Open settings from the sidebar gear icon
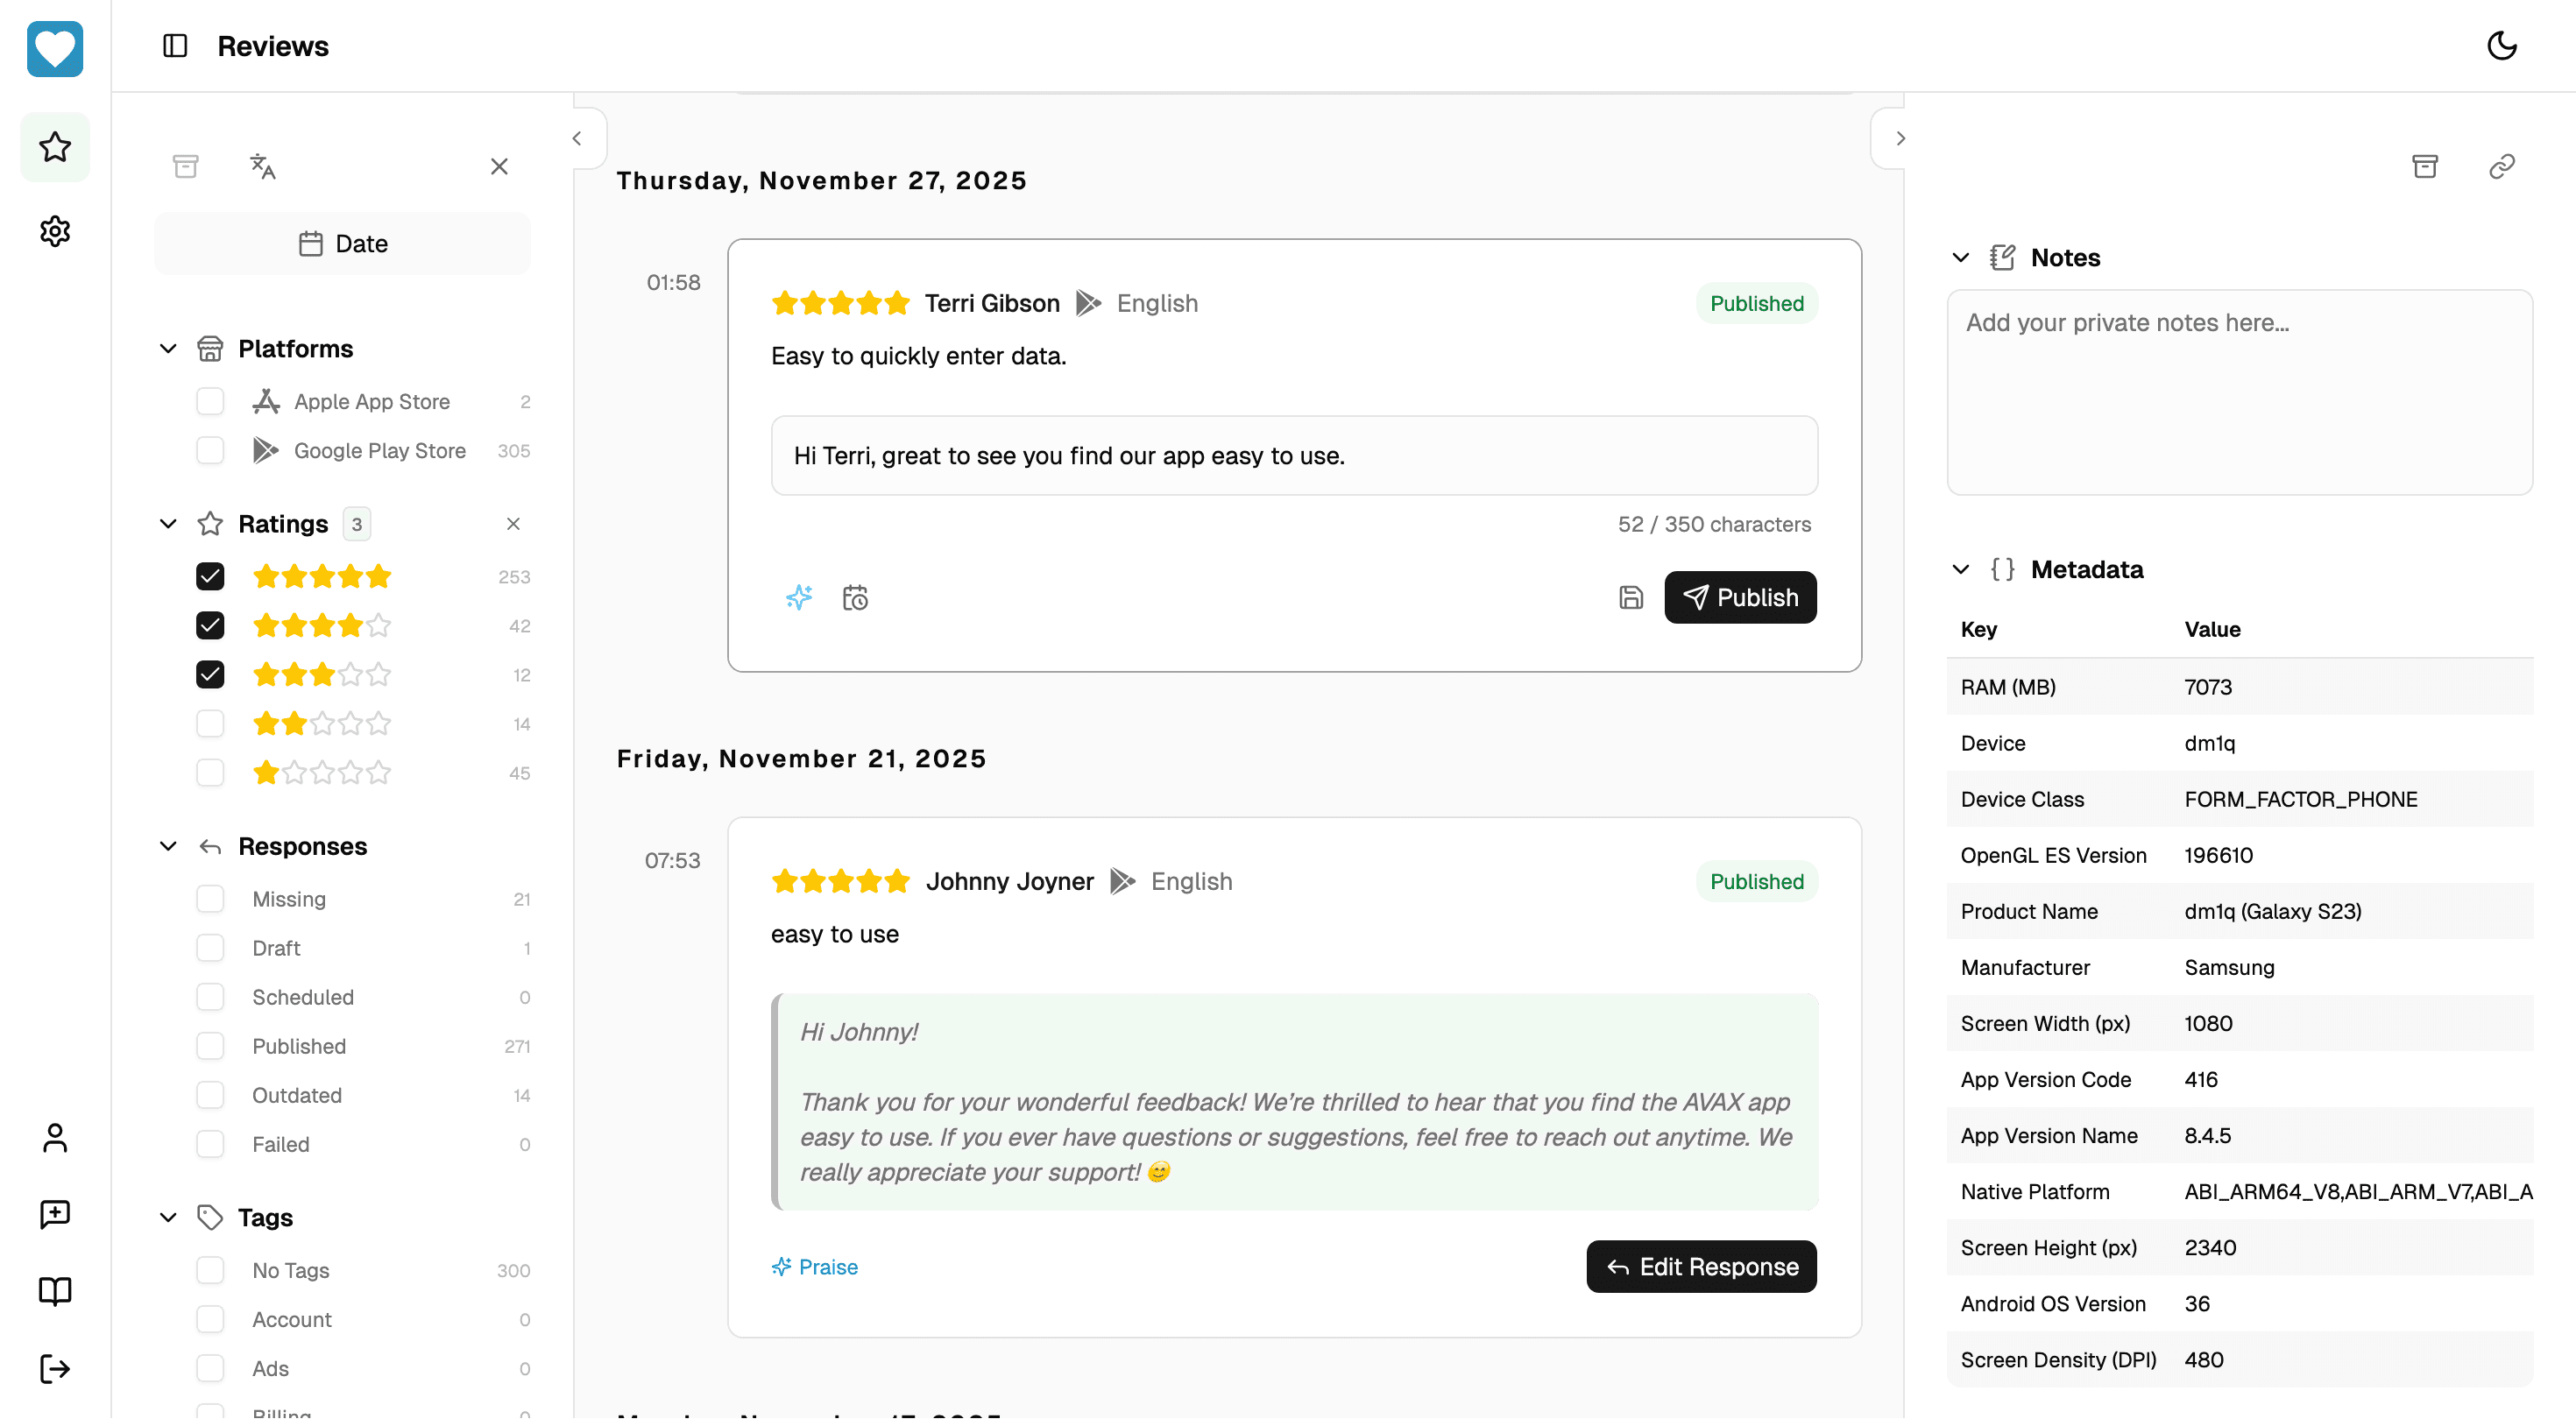 click(x=55, y=231)
